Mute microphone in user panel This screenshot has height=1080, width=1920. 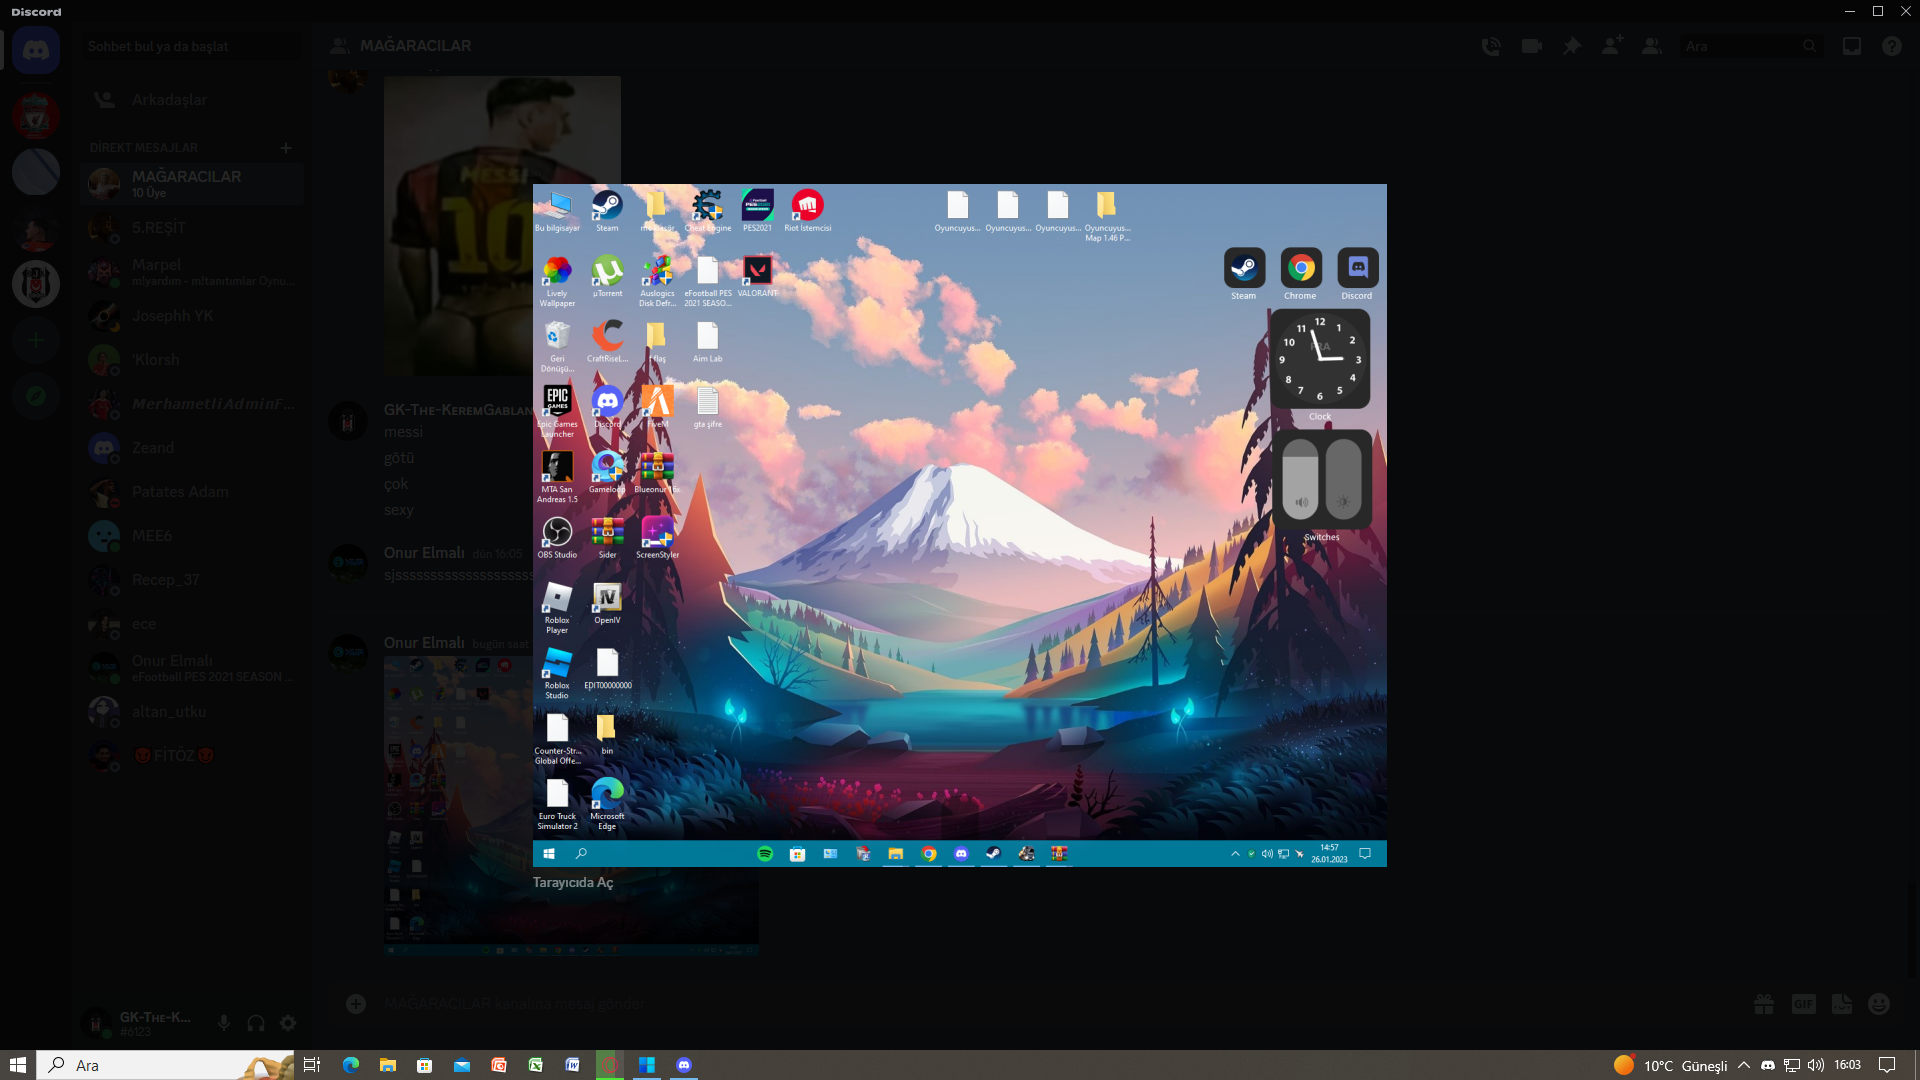[224, 1023]
